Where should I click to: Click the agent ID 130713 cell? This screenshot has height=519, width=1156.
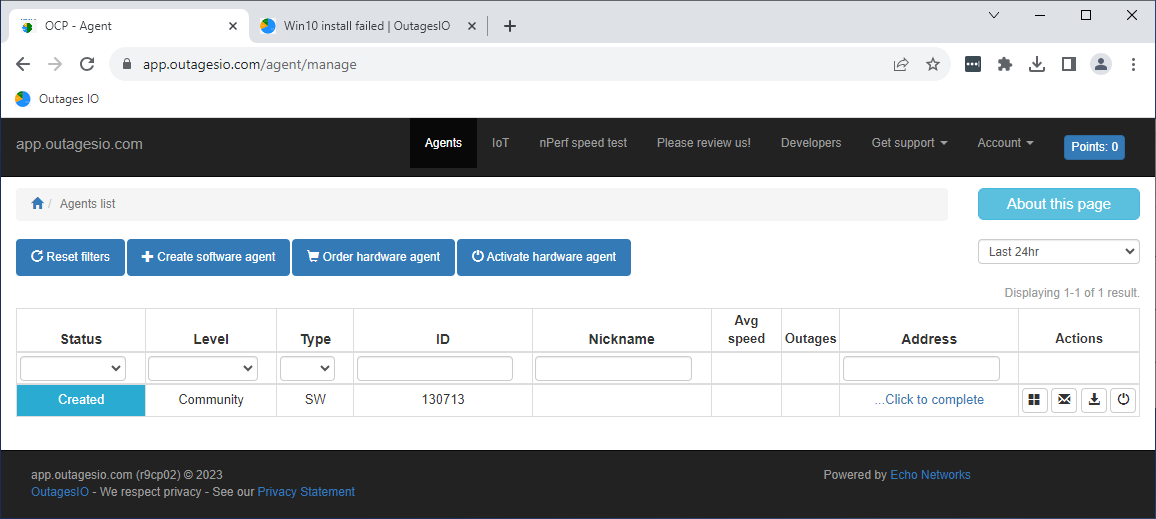coord(443,400)
